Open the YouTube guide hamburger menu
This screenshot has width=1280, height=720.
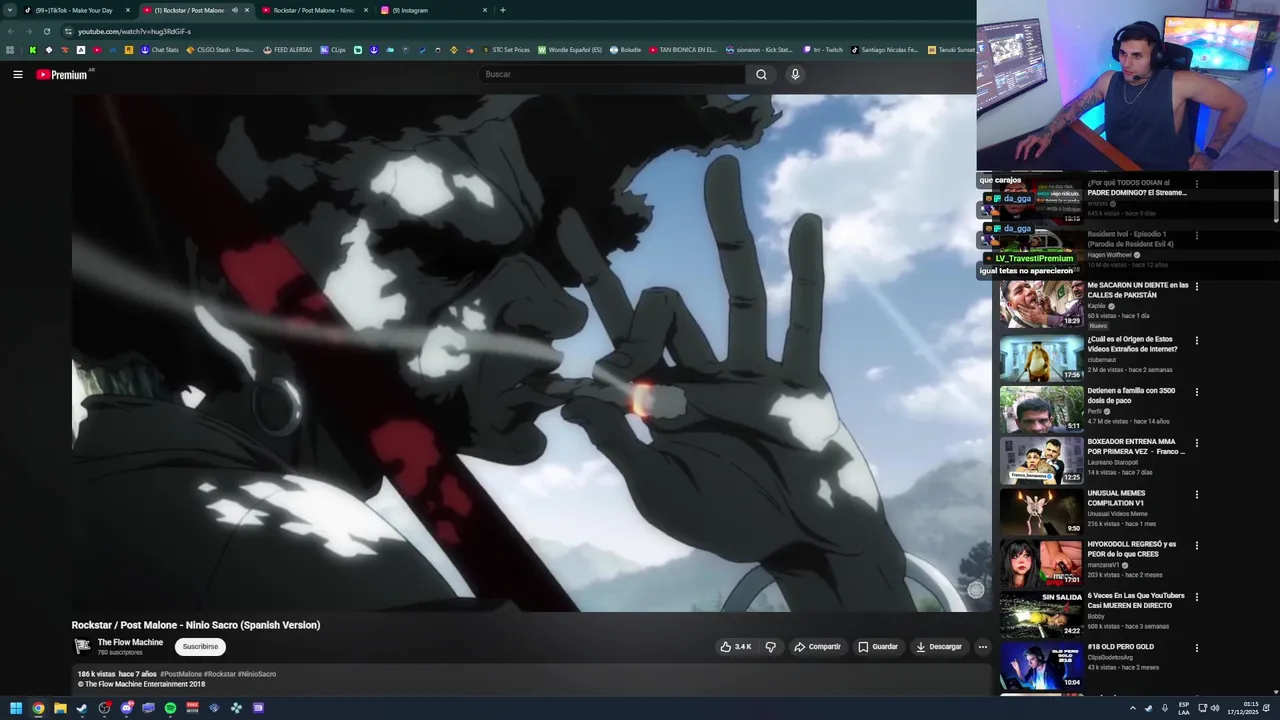tap(17, 74)
